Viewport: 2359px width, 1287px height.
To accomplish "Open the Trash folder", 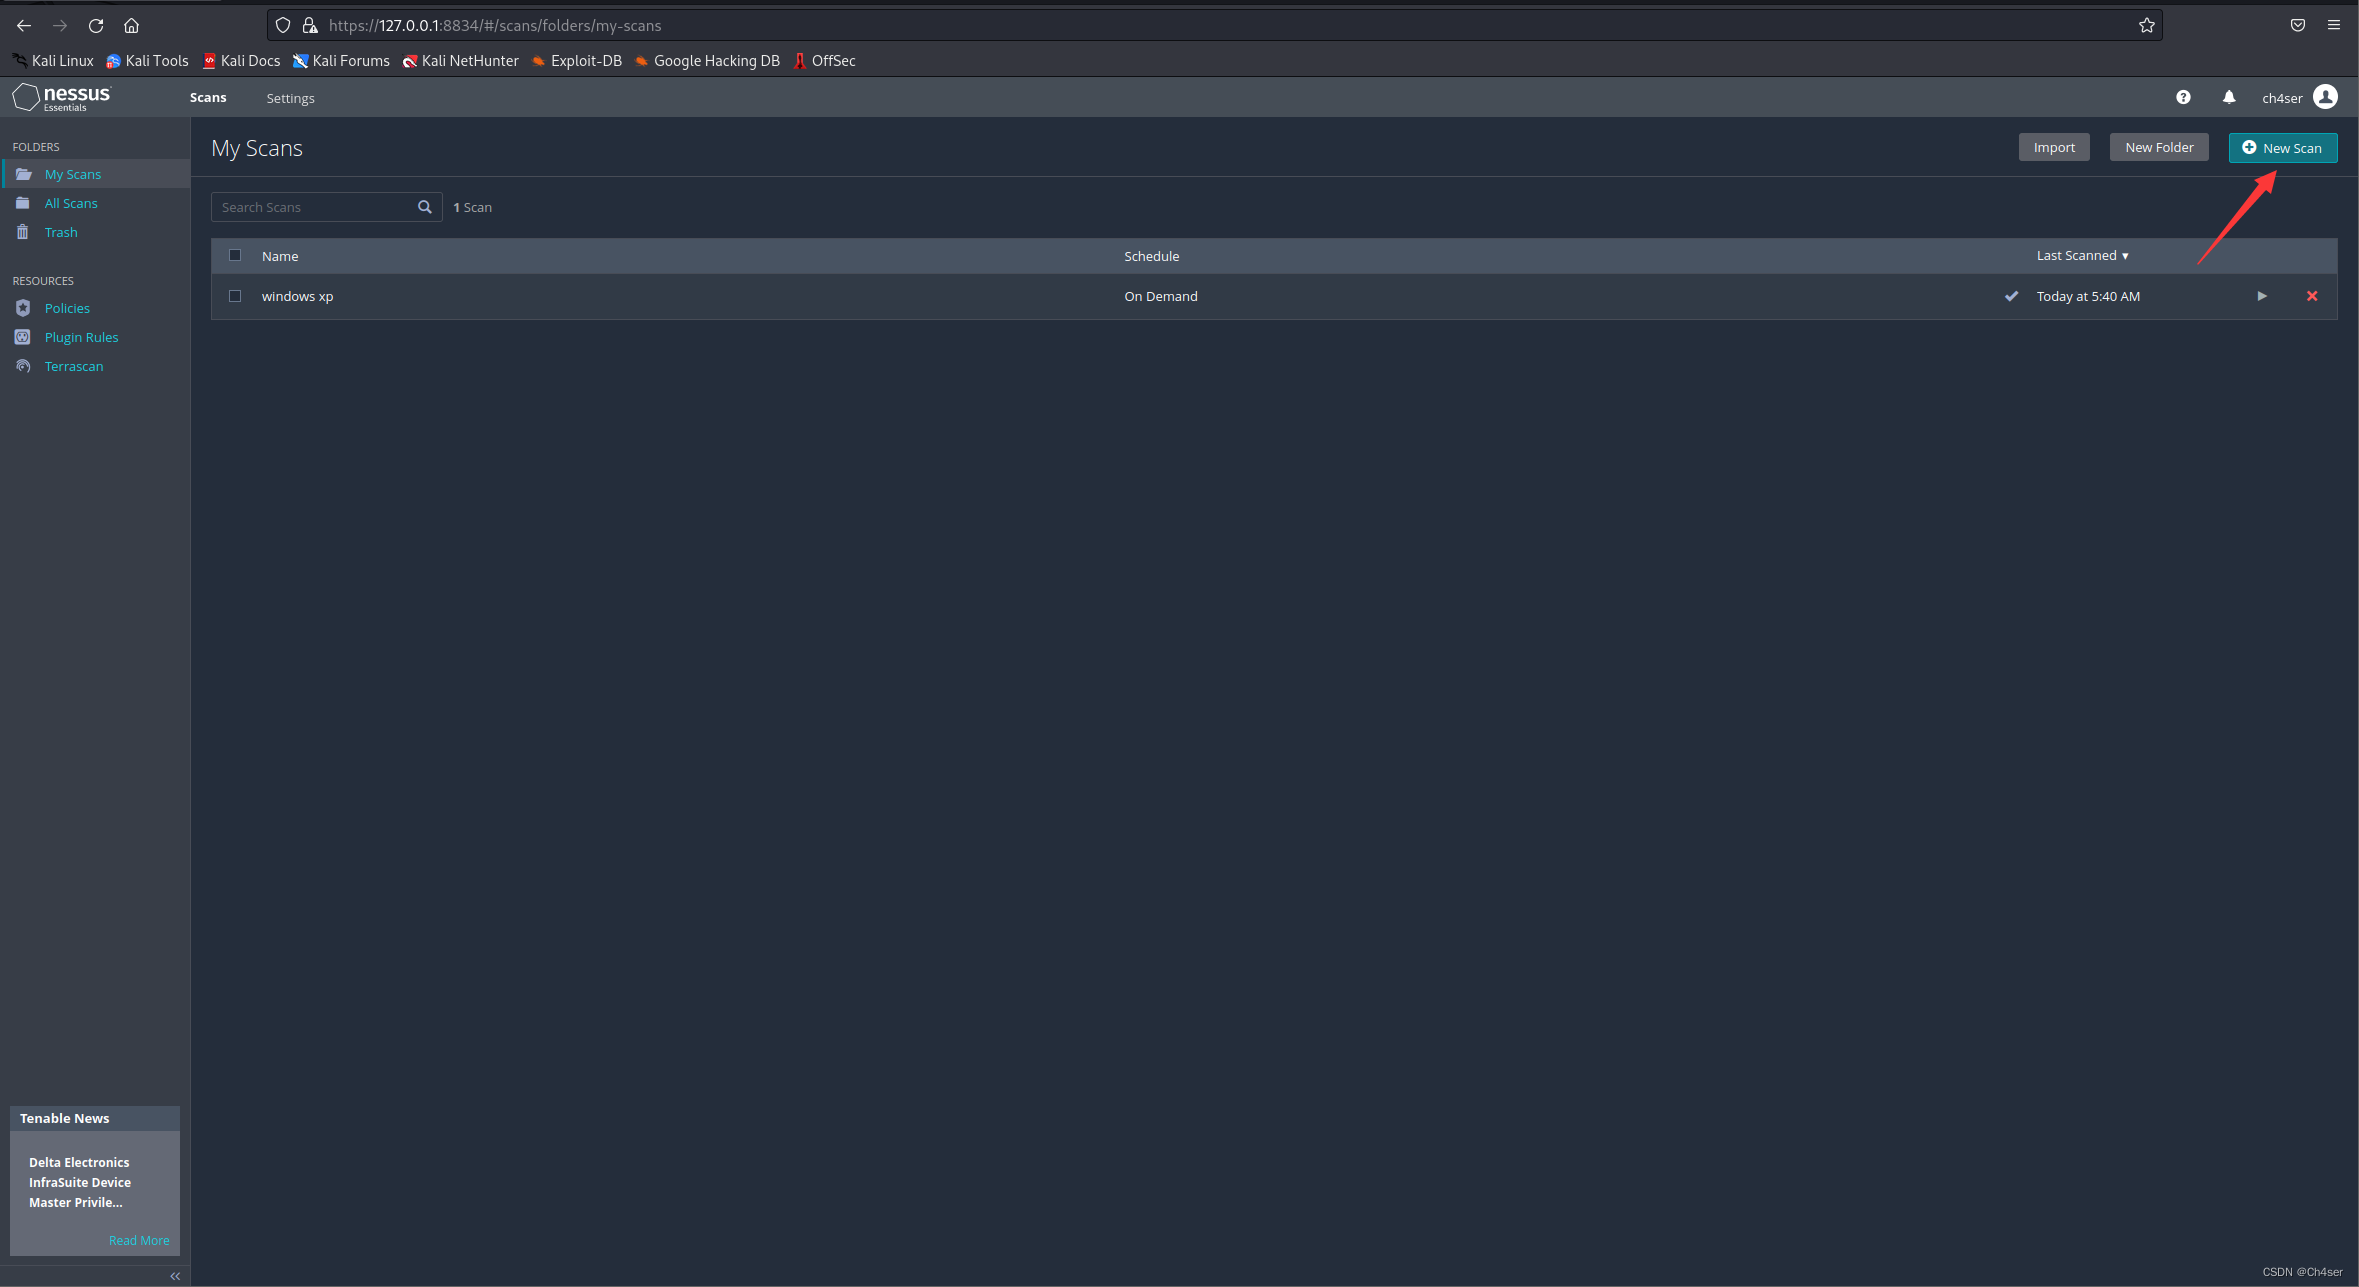I will click(60, 232).
